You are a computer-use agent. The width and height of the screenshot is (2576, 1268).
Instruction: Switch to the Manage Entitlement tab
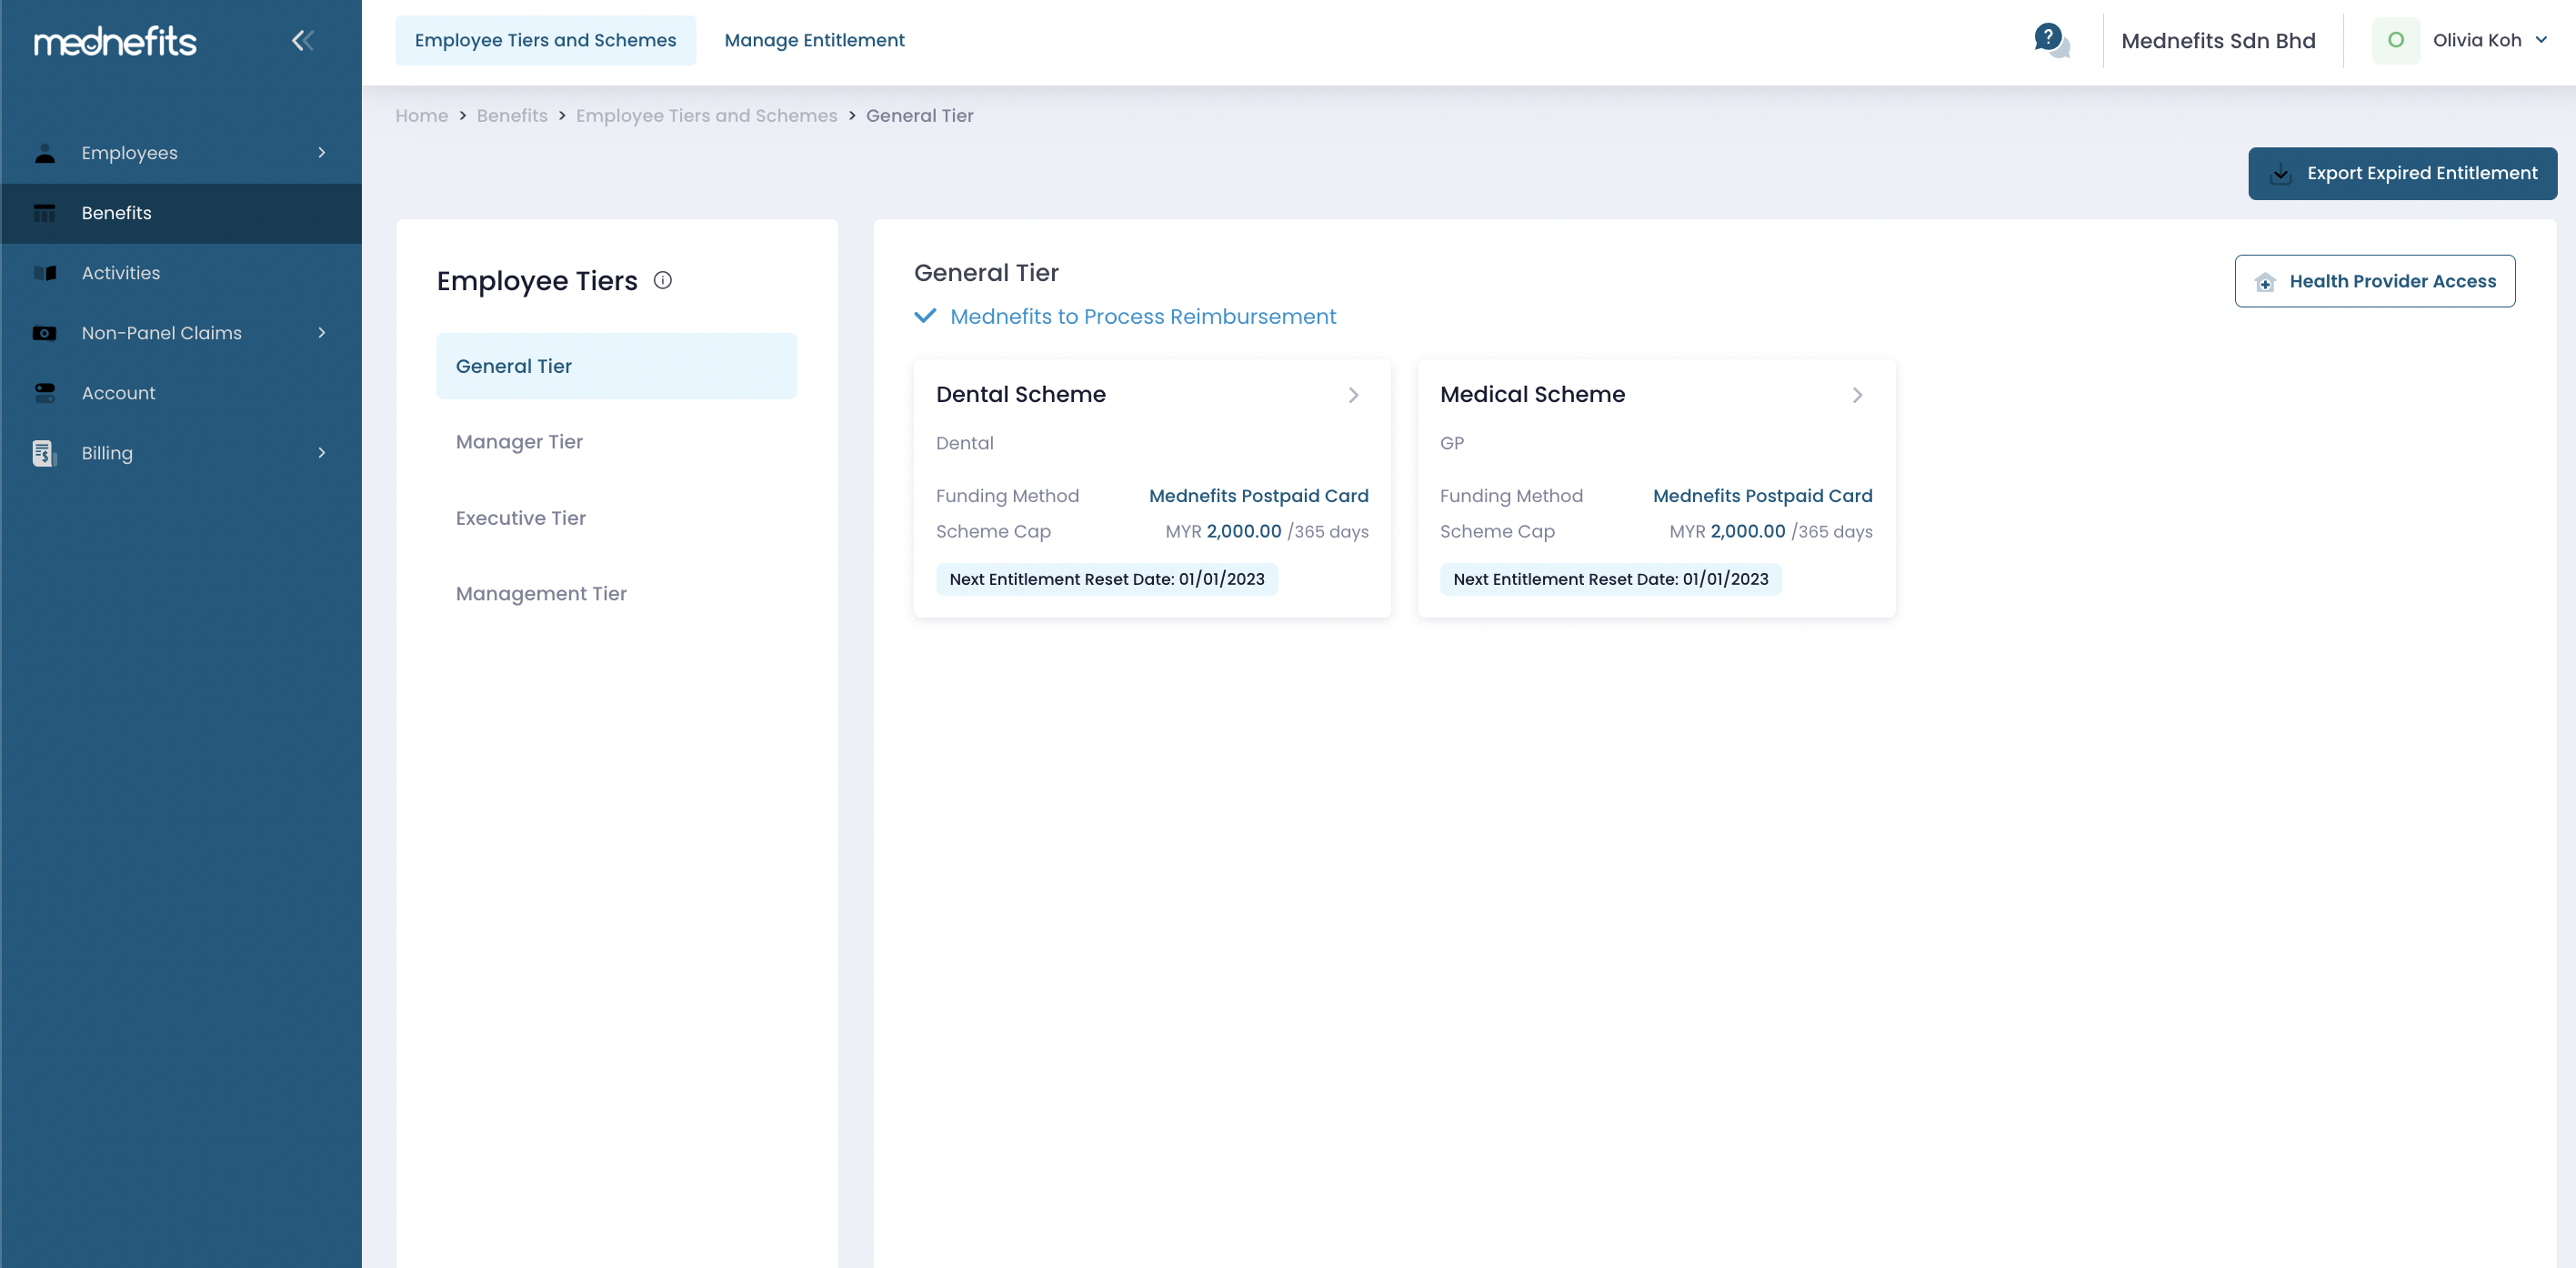click(x=814, y=40)
